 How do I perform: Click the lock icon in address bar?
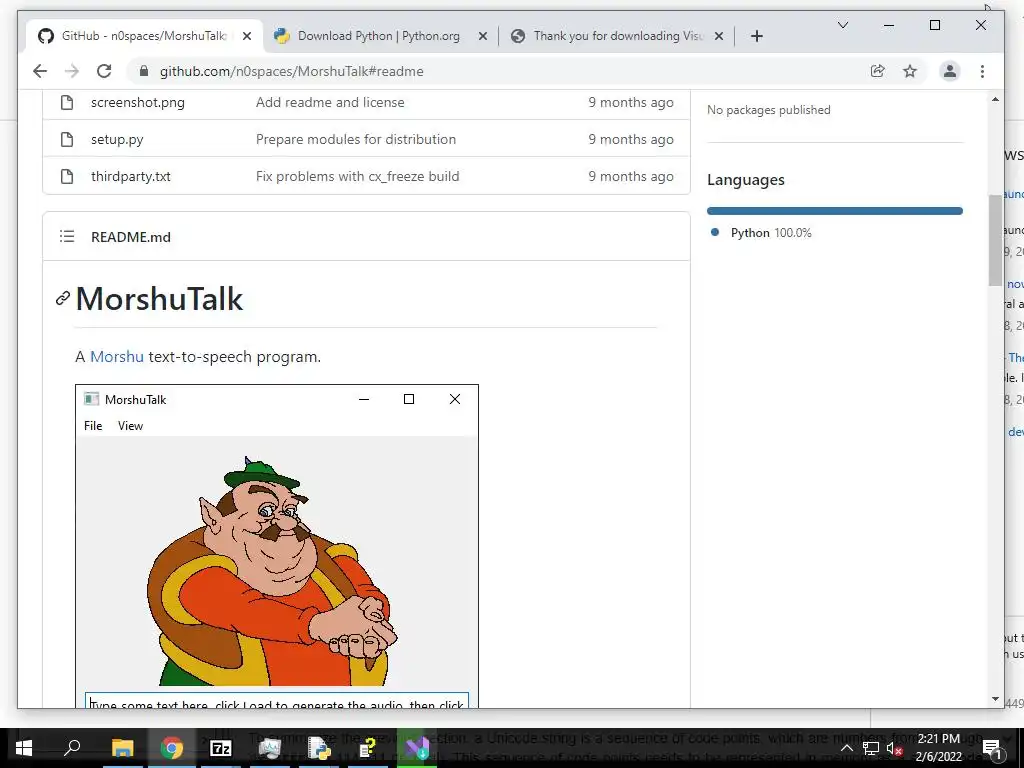tap(144, 71)
